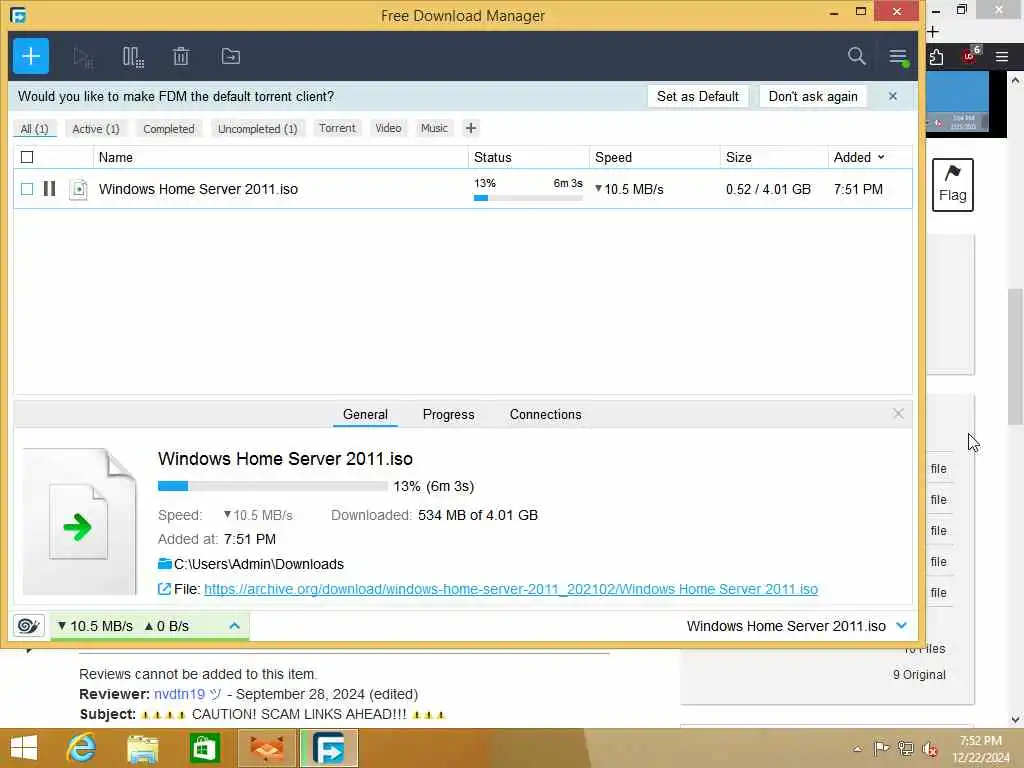Add a new tag filter with plus
This screenshot has width=1024, height=768.
pyautogui.click(x=471, y=128)
